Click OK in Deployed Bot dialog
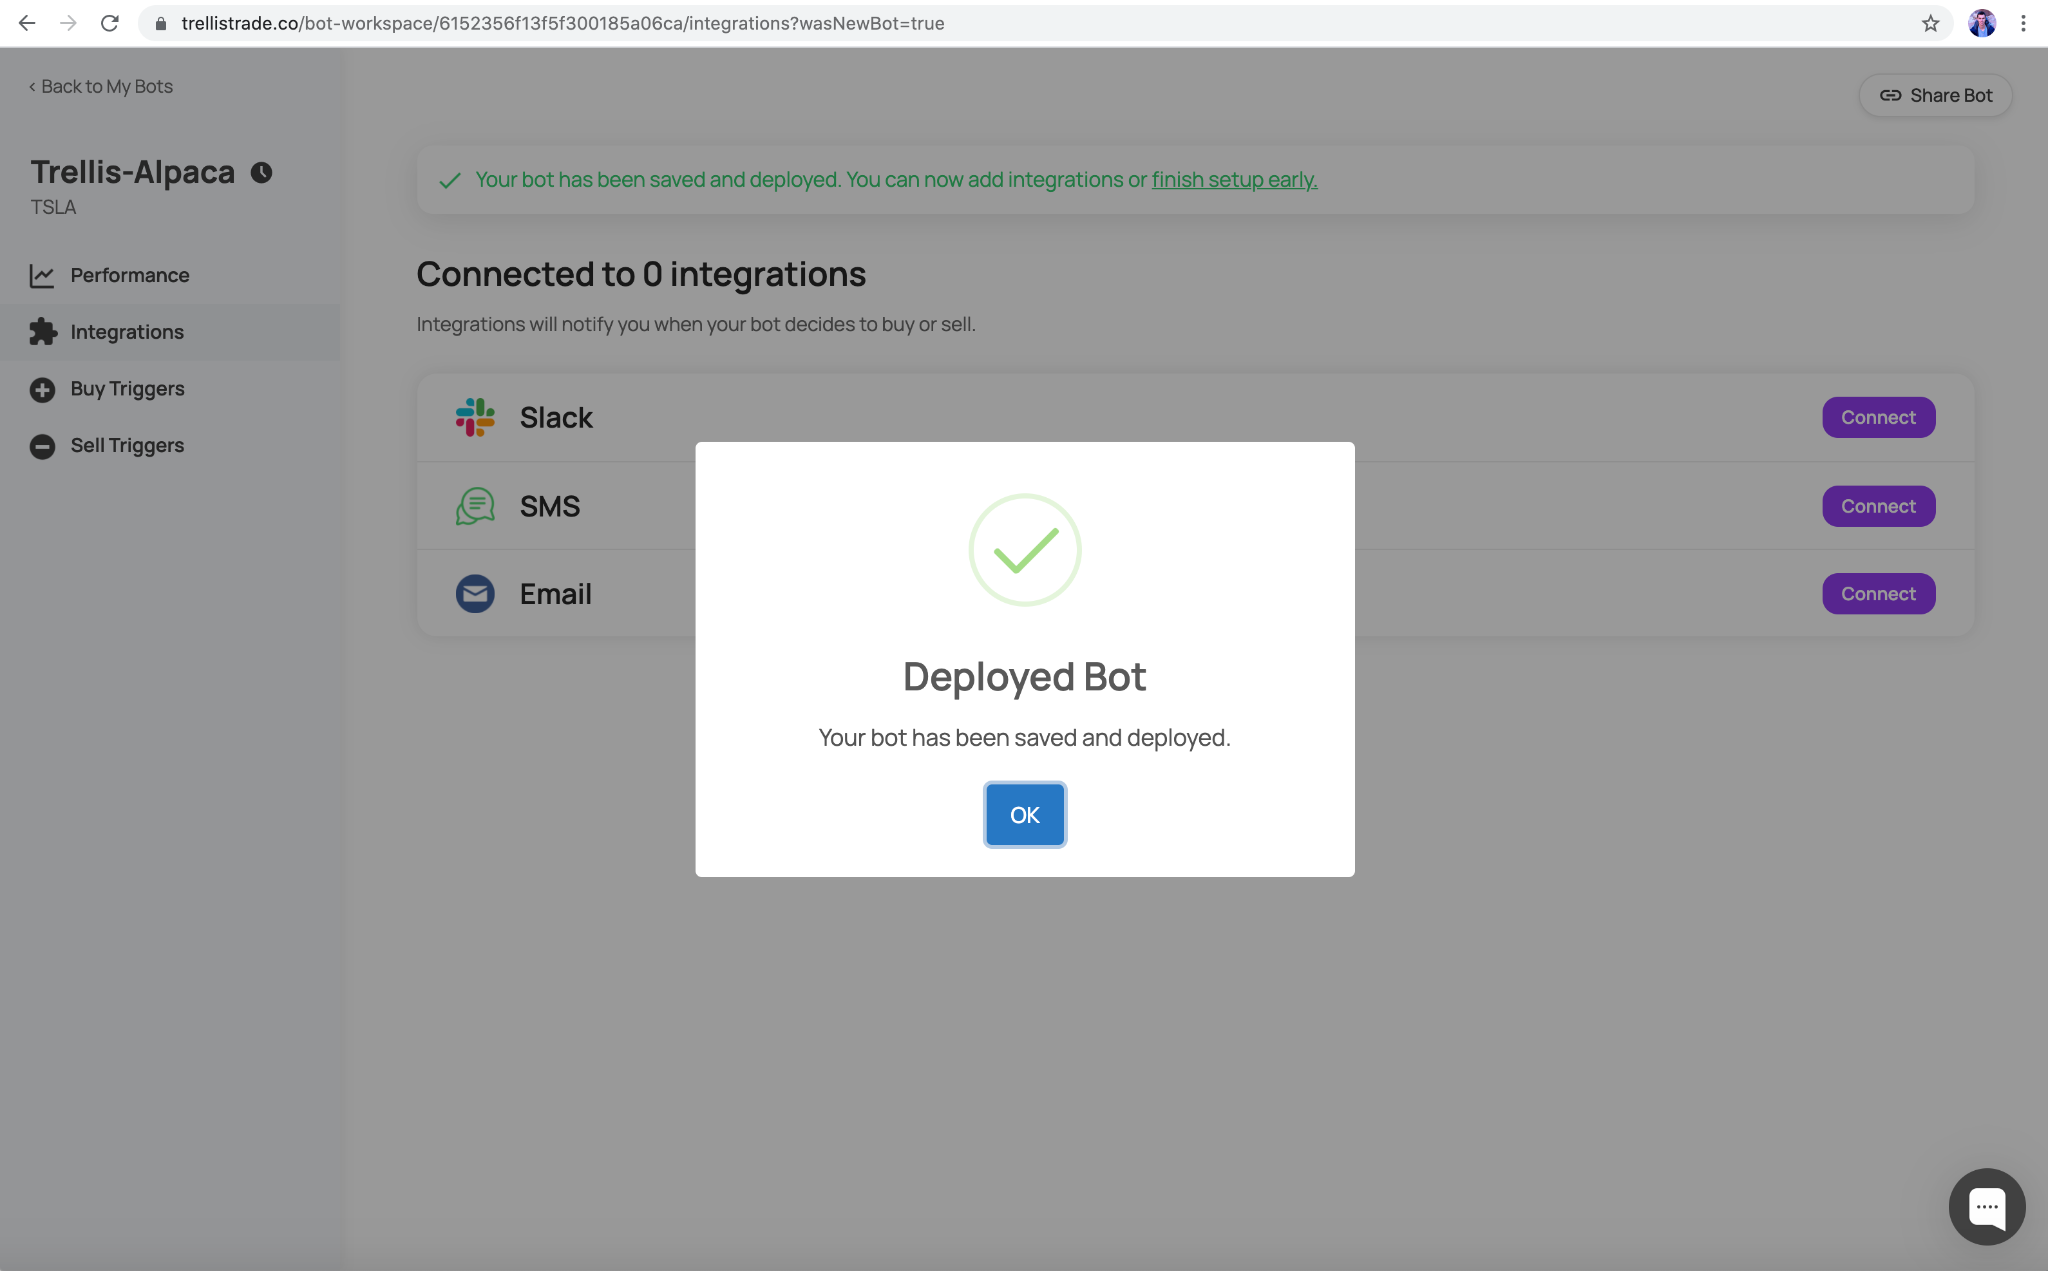 (1024, 815)
